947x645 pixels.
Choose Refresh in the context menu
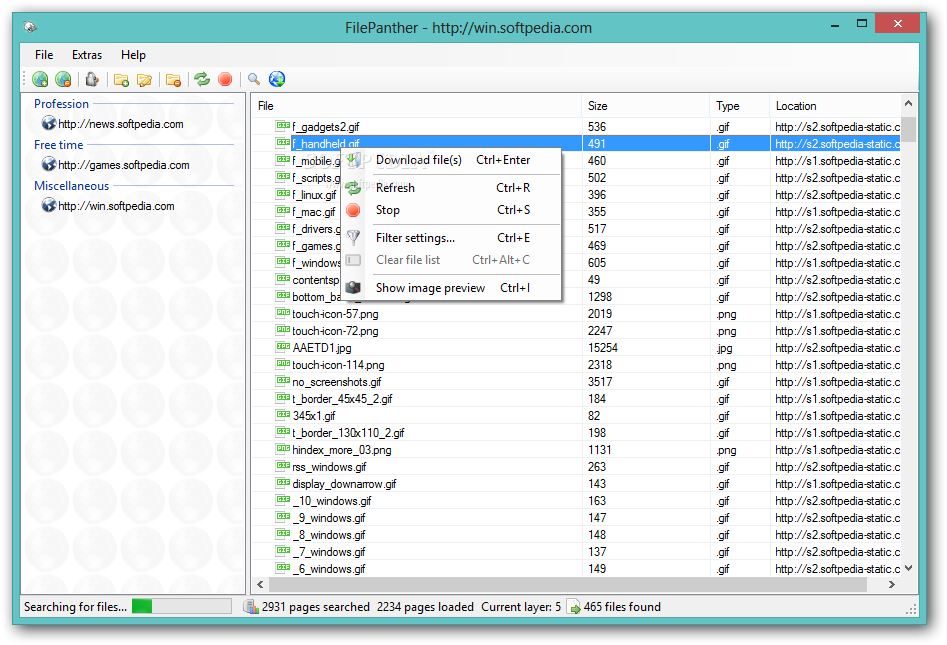pyautogui.click(x=452, y=188)
